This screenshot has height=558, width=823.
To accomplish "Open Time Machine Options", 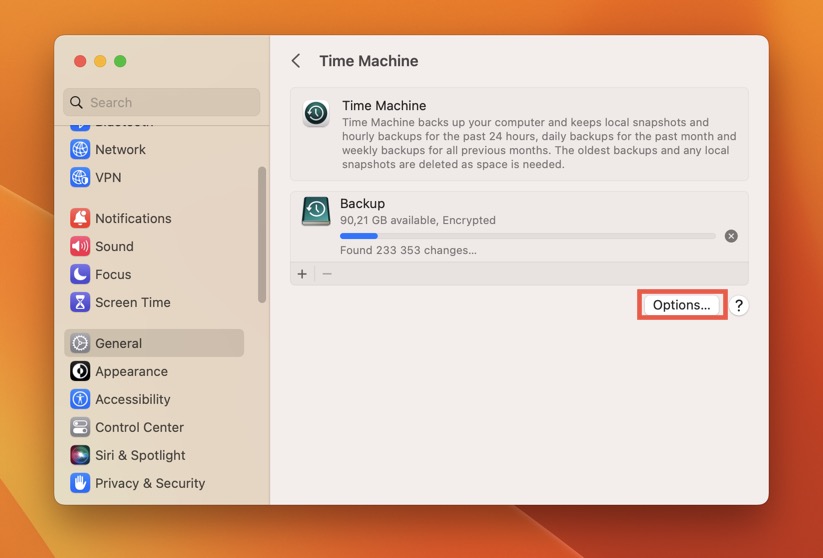I will [x=681, y=305].
